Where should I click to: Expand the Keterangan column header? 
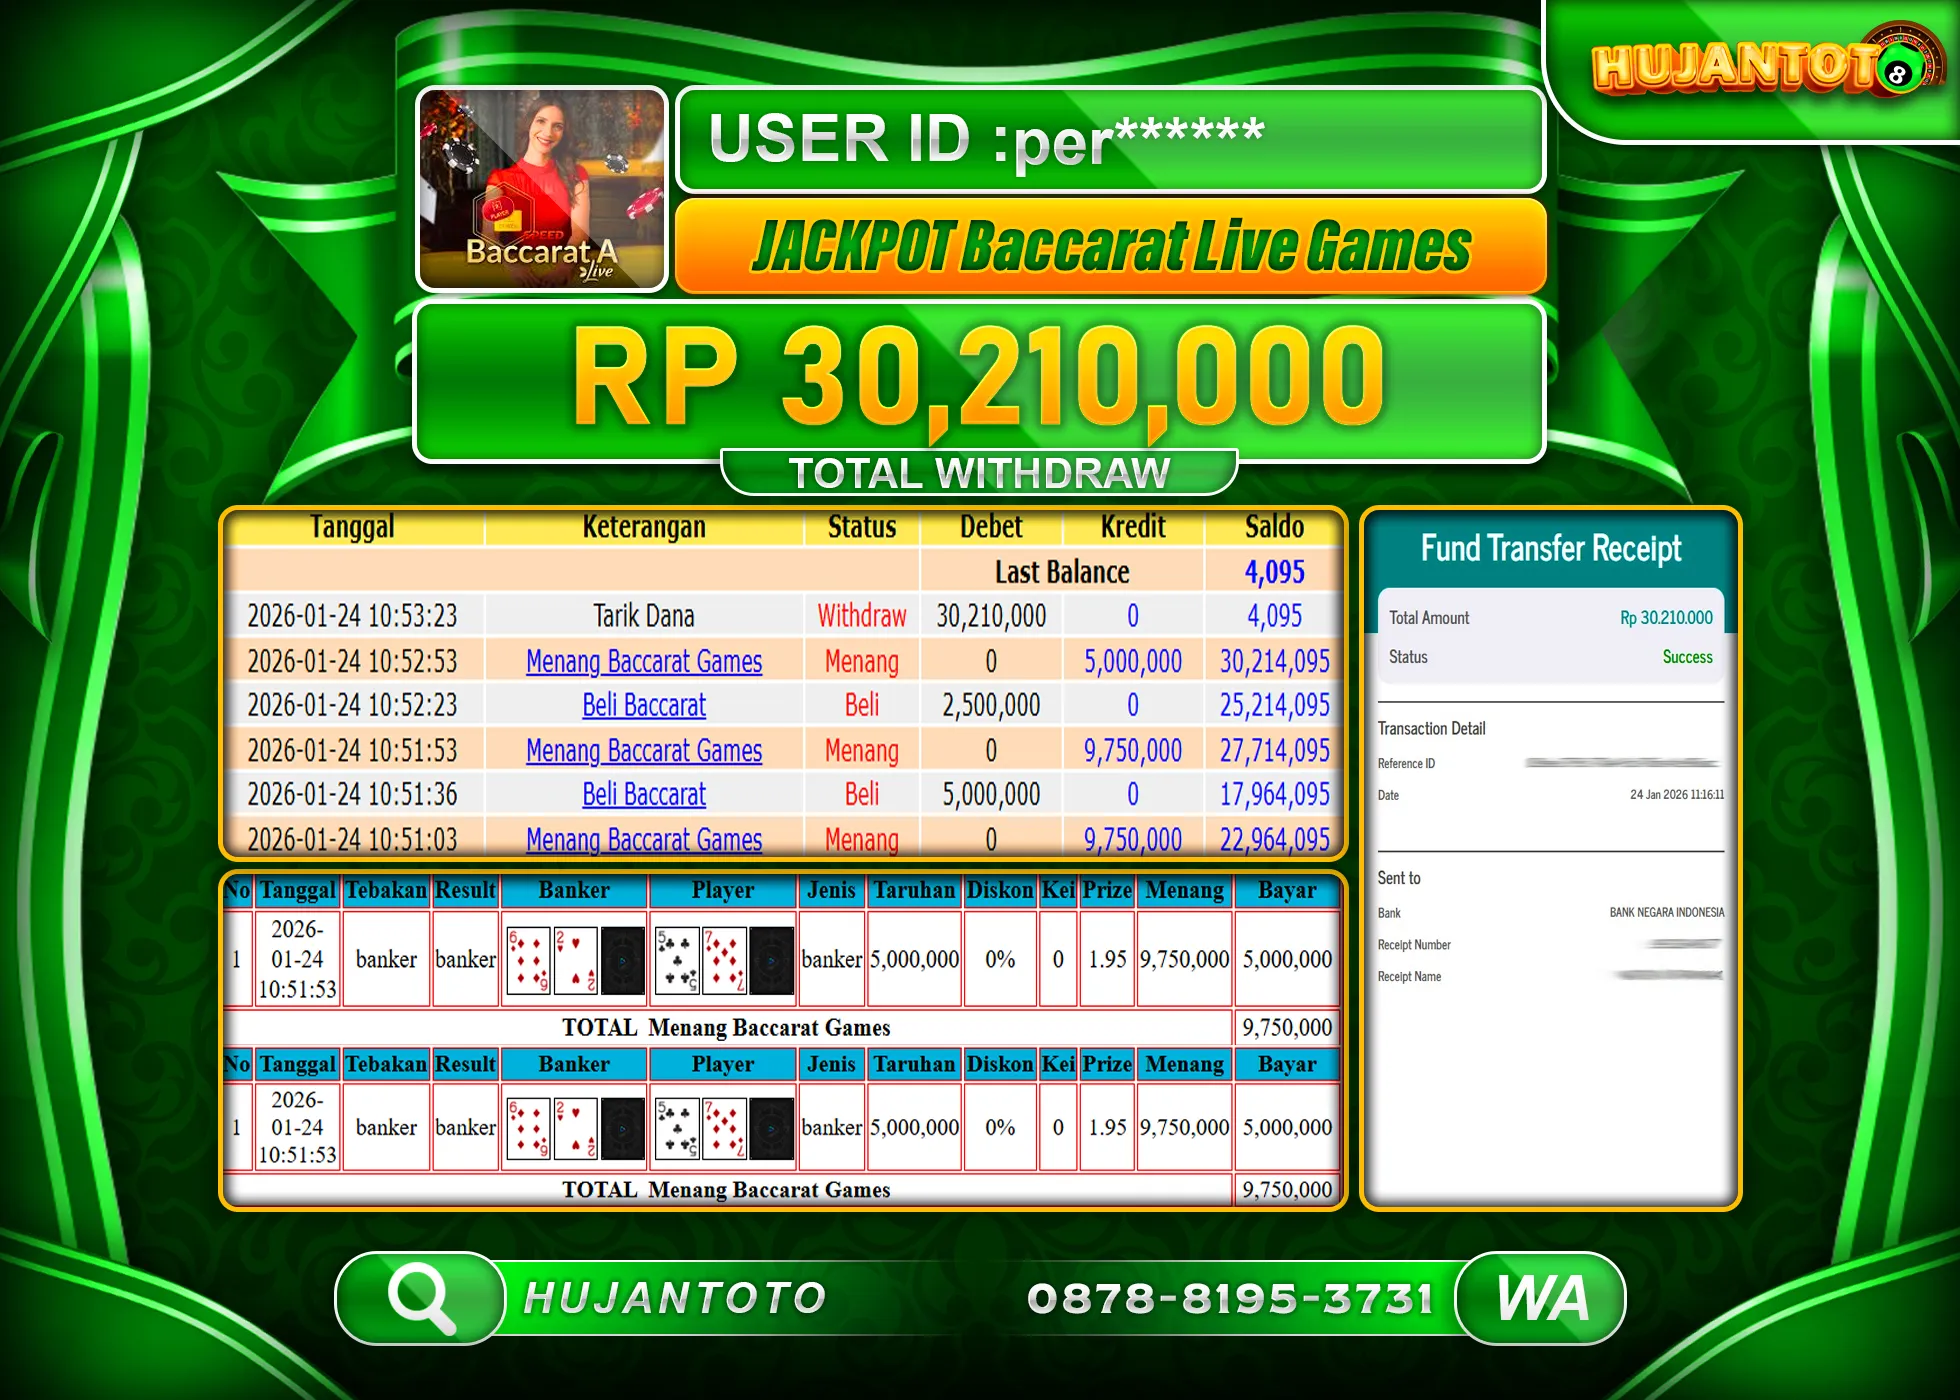tap(643, 526)
